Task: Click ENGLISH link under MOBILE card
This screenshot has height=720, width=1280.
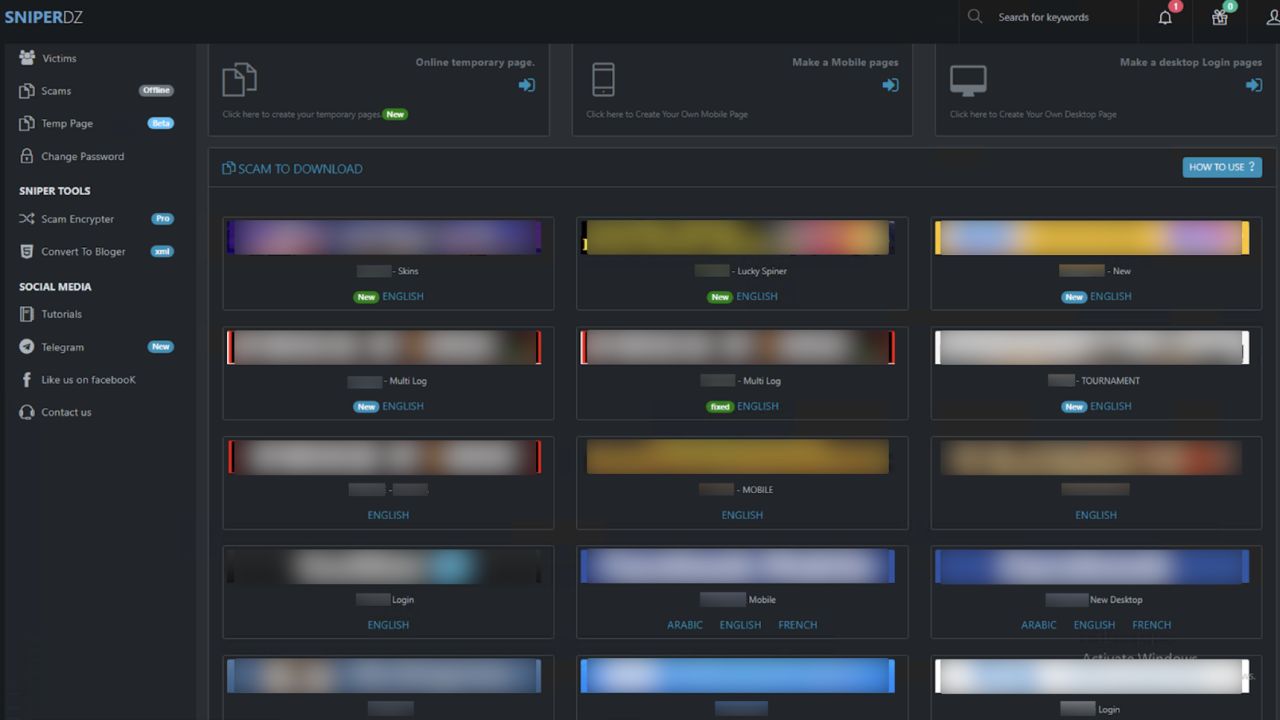Action: coord(742,515)
